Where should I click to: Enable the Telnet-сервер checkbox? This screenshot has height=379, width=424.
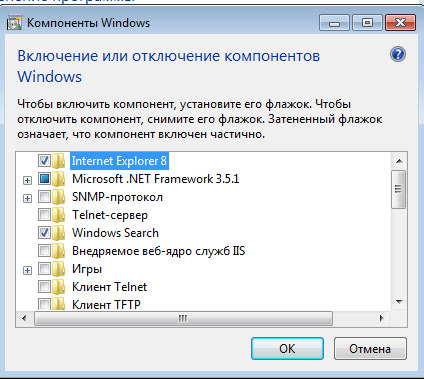click(x=44, y=215)
